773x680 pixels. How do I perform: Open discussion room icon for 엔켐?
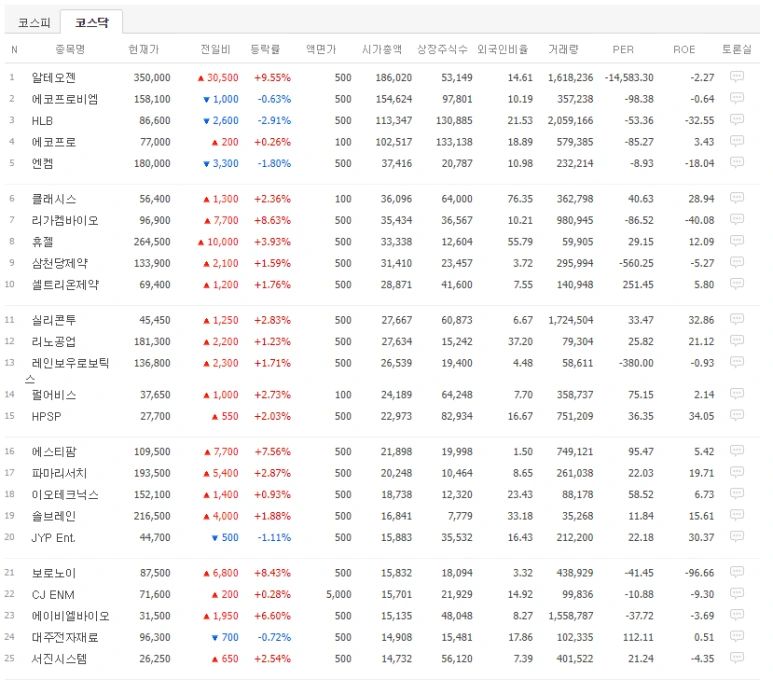tap(737, 162)
